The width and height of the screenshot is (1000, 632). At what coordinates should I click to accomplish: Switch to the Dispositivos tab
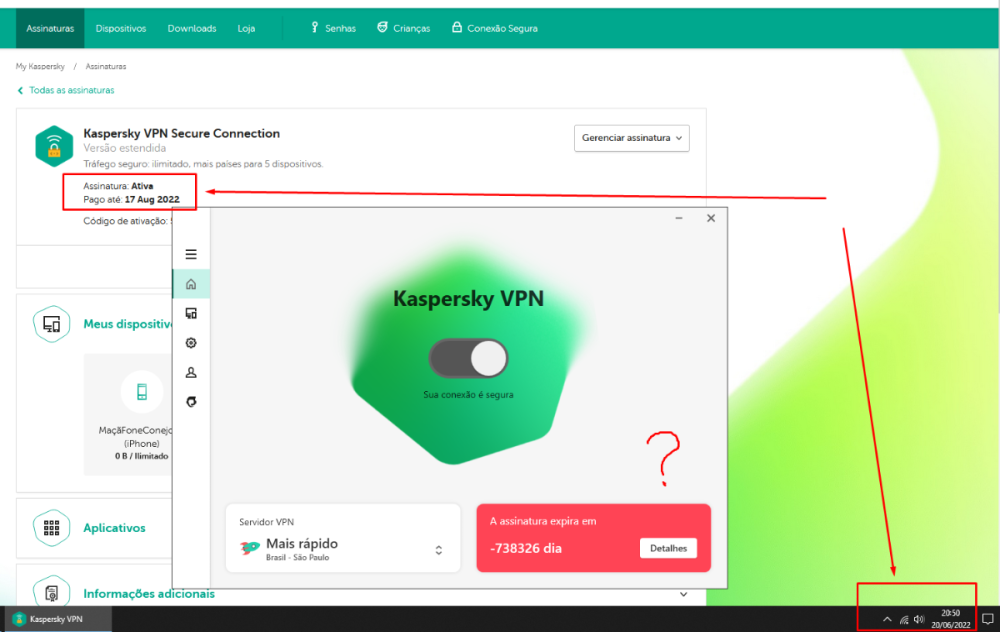[120, 27]
